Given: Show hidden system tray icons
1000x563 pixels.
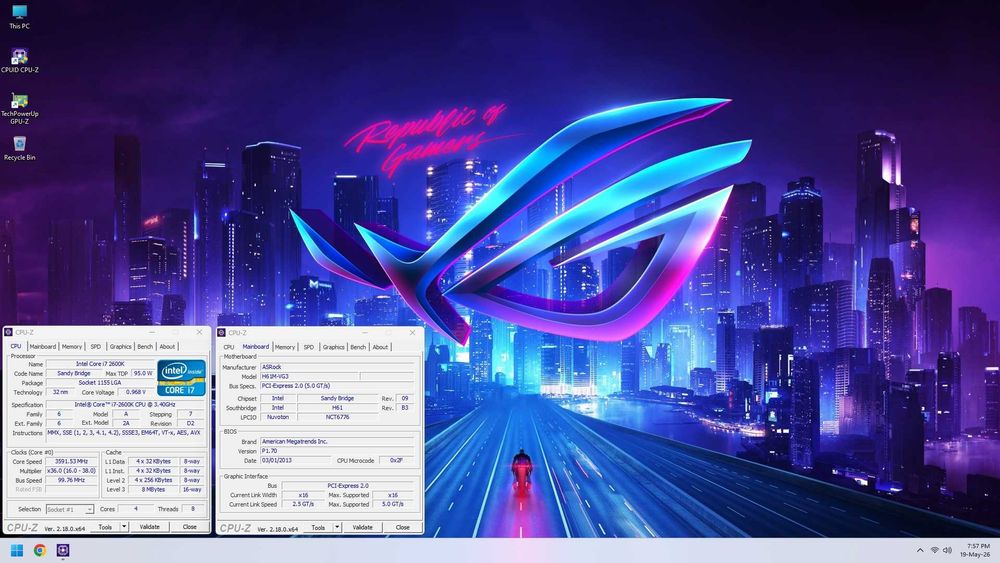Looking at the screenshot, I should coord(920,550).
